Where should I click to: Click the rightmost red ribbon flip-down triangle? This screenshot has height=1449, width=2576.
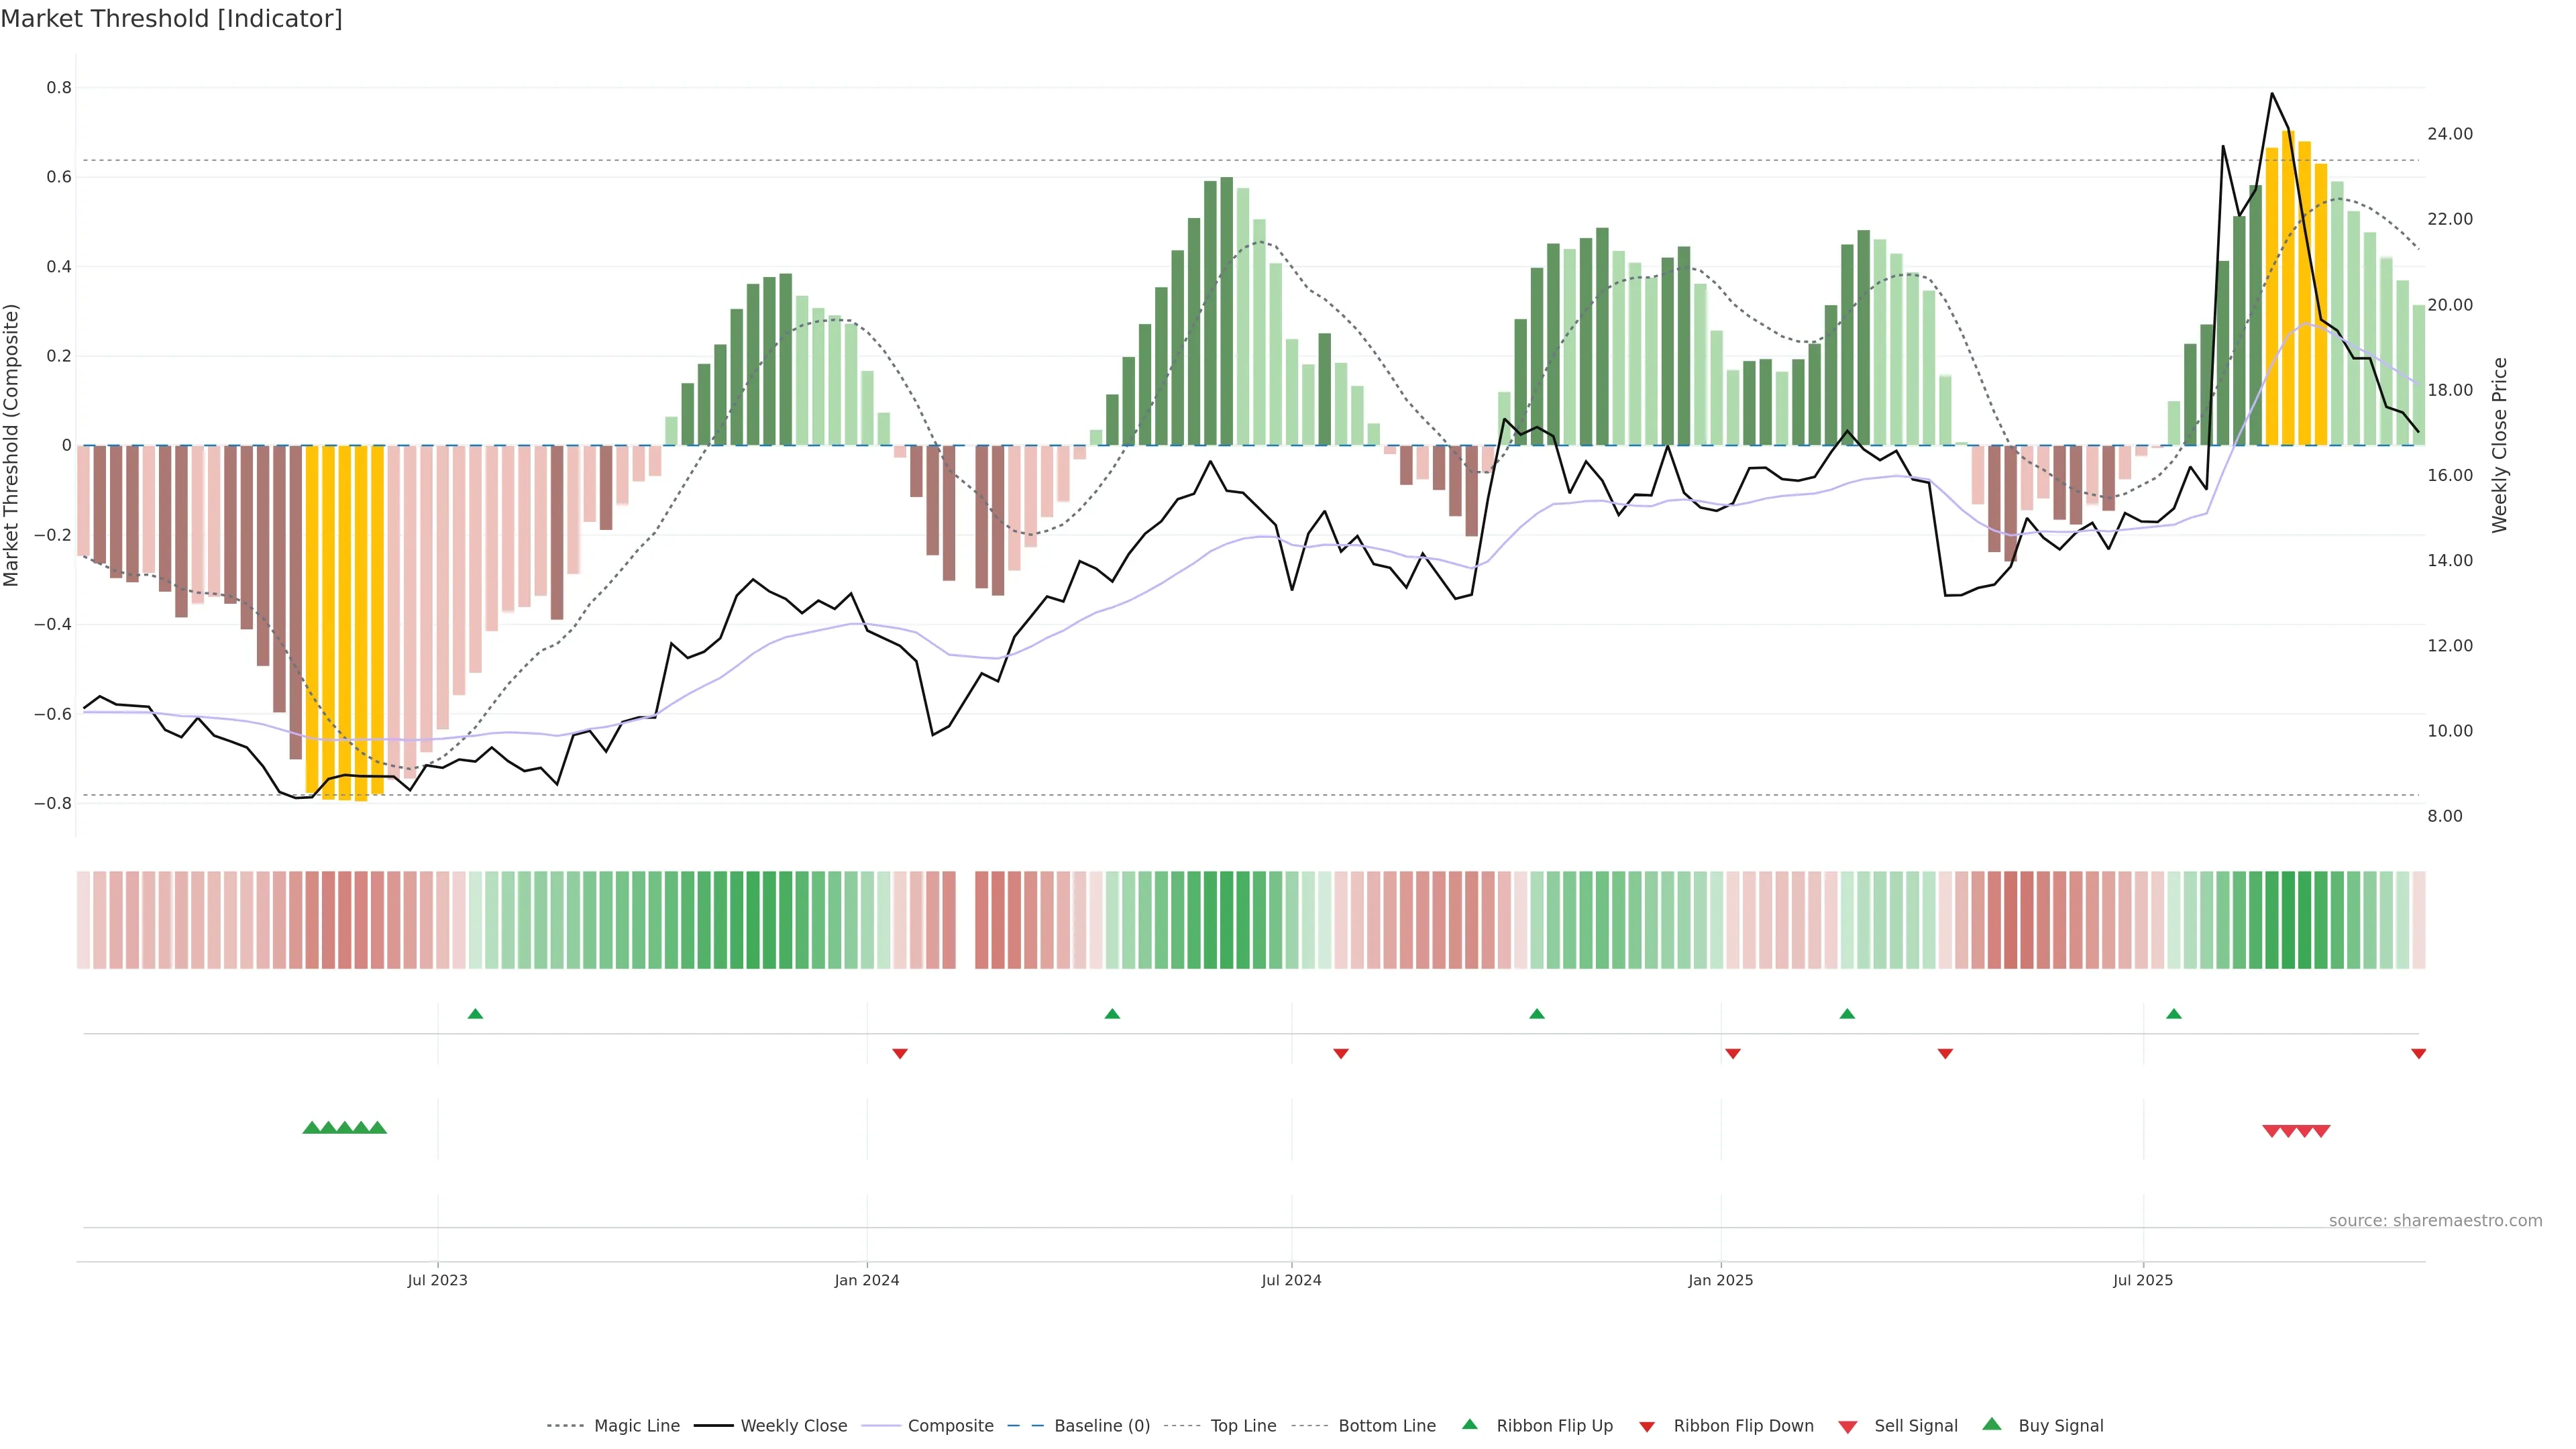pyautogui.click(x=2418, y=1054)
